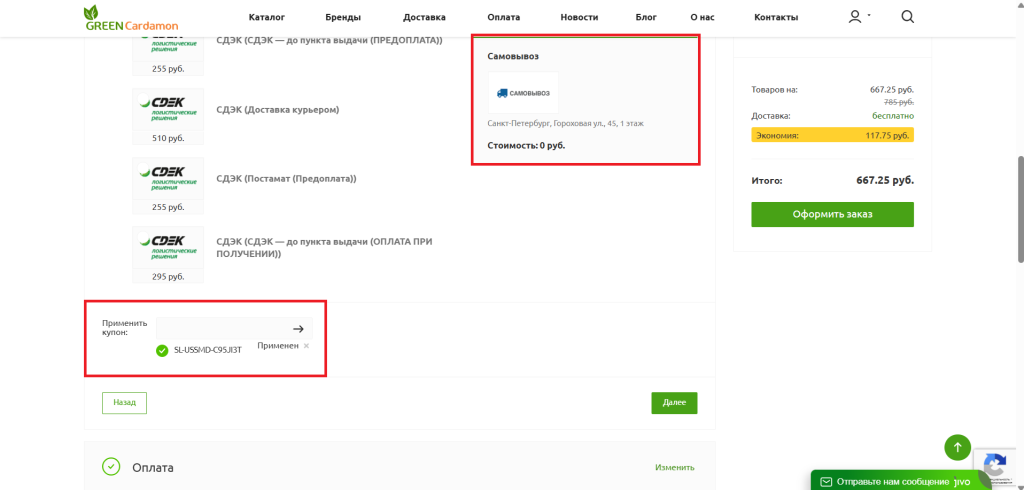This screenshot has height=490, width=1024.
Task: Choose СДЭК пункт выдачи (ПРЕДОПЛАТА) option
Action: 329,41
